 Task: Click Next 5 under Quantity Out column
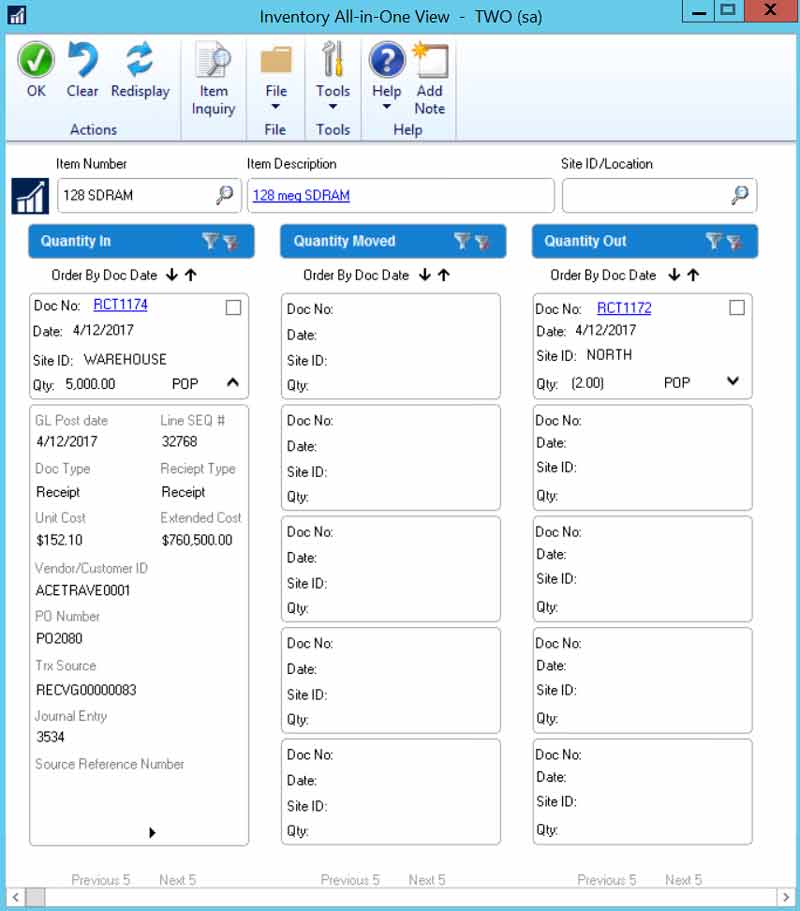coord(683,880)
